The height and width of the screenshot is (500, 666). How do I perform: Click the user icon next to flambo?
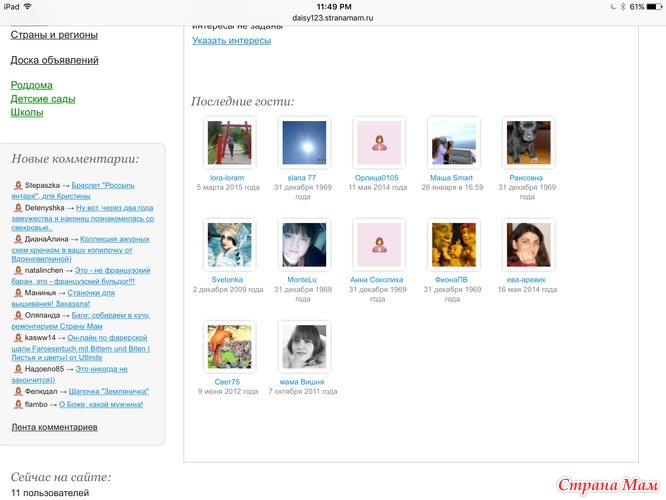click(x=19, y=405)
